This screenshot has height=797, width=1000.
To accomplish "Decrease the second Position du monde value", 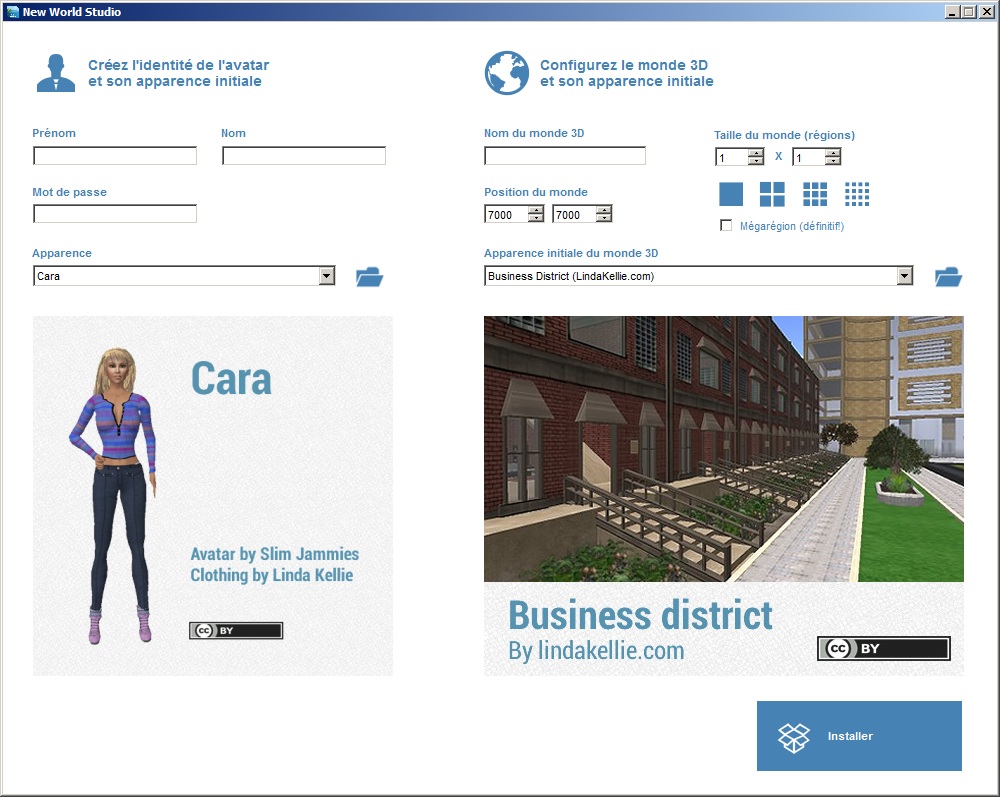I will [604, 218].
